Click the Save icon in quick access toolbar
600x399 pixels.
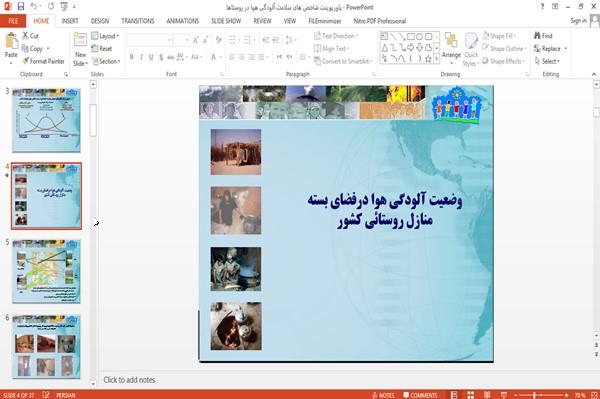21,7
